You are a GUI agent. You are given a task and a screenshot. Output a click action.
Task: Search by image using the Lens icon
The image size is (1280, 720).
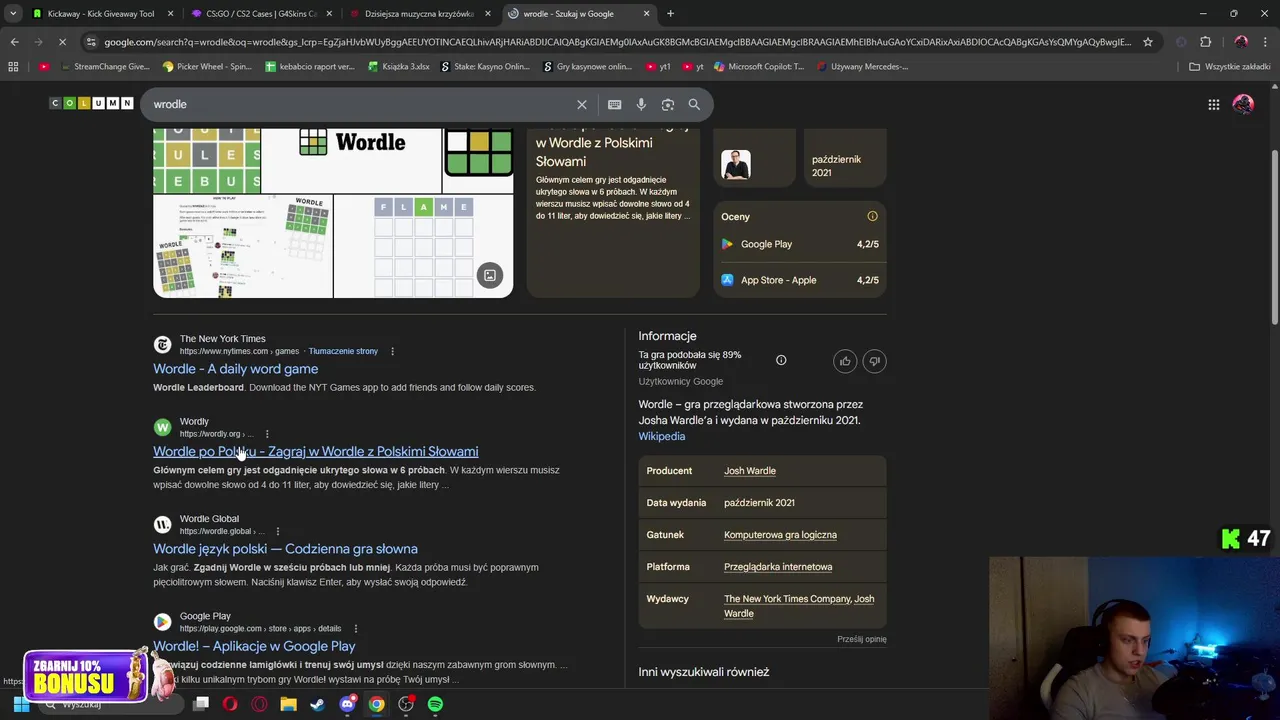pyautogui.click(x=667, y=104)
